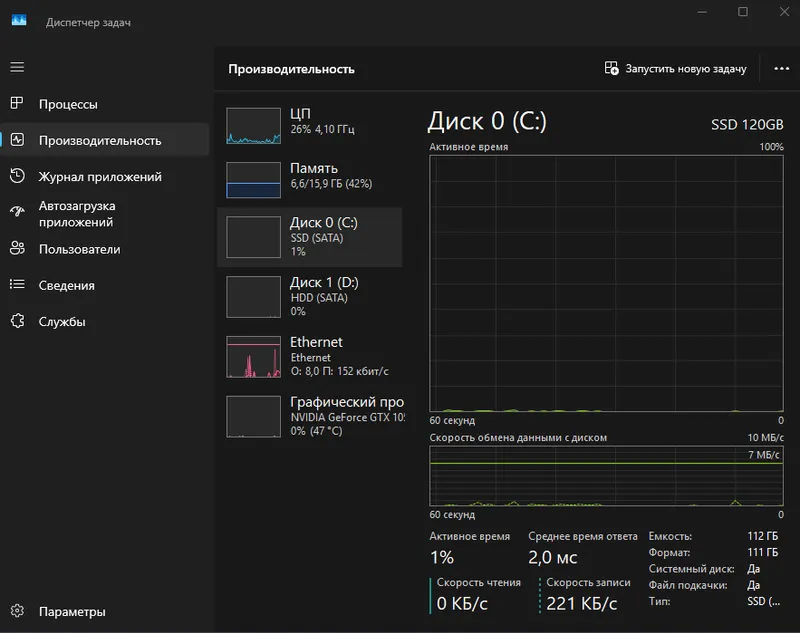Open Журнал приложений page
Screen dimensions: 800x633
pyautogui.click(x=105, y=176)
